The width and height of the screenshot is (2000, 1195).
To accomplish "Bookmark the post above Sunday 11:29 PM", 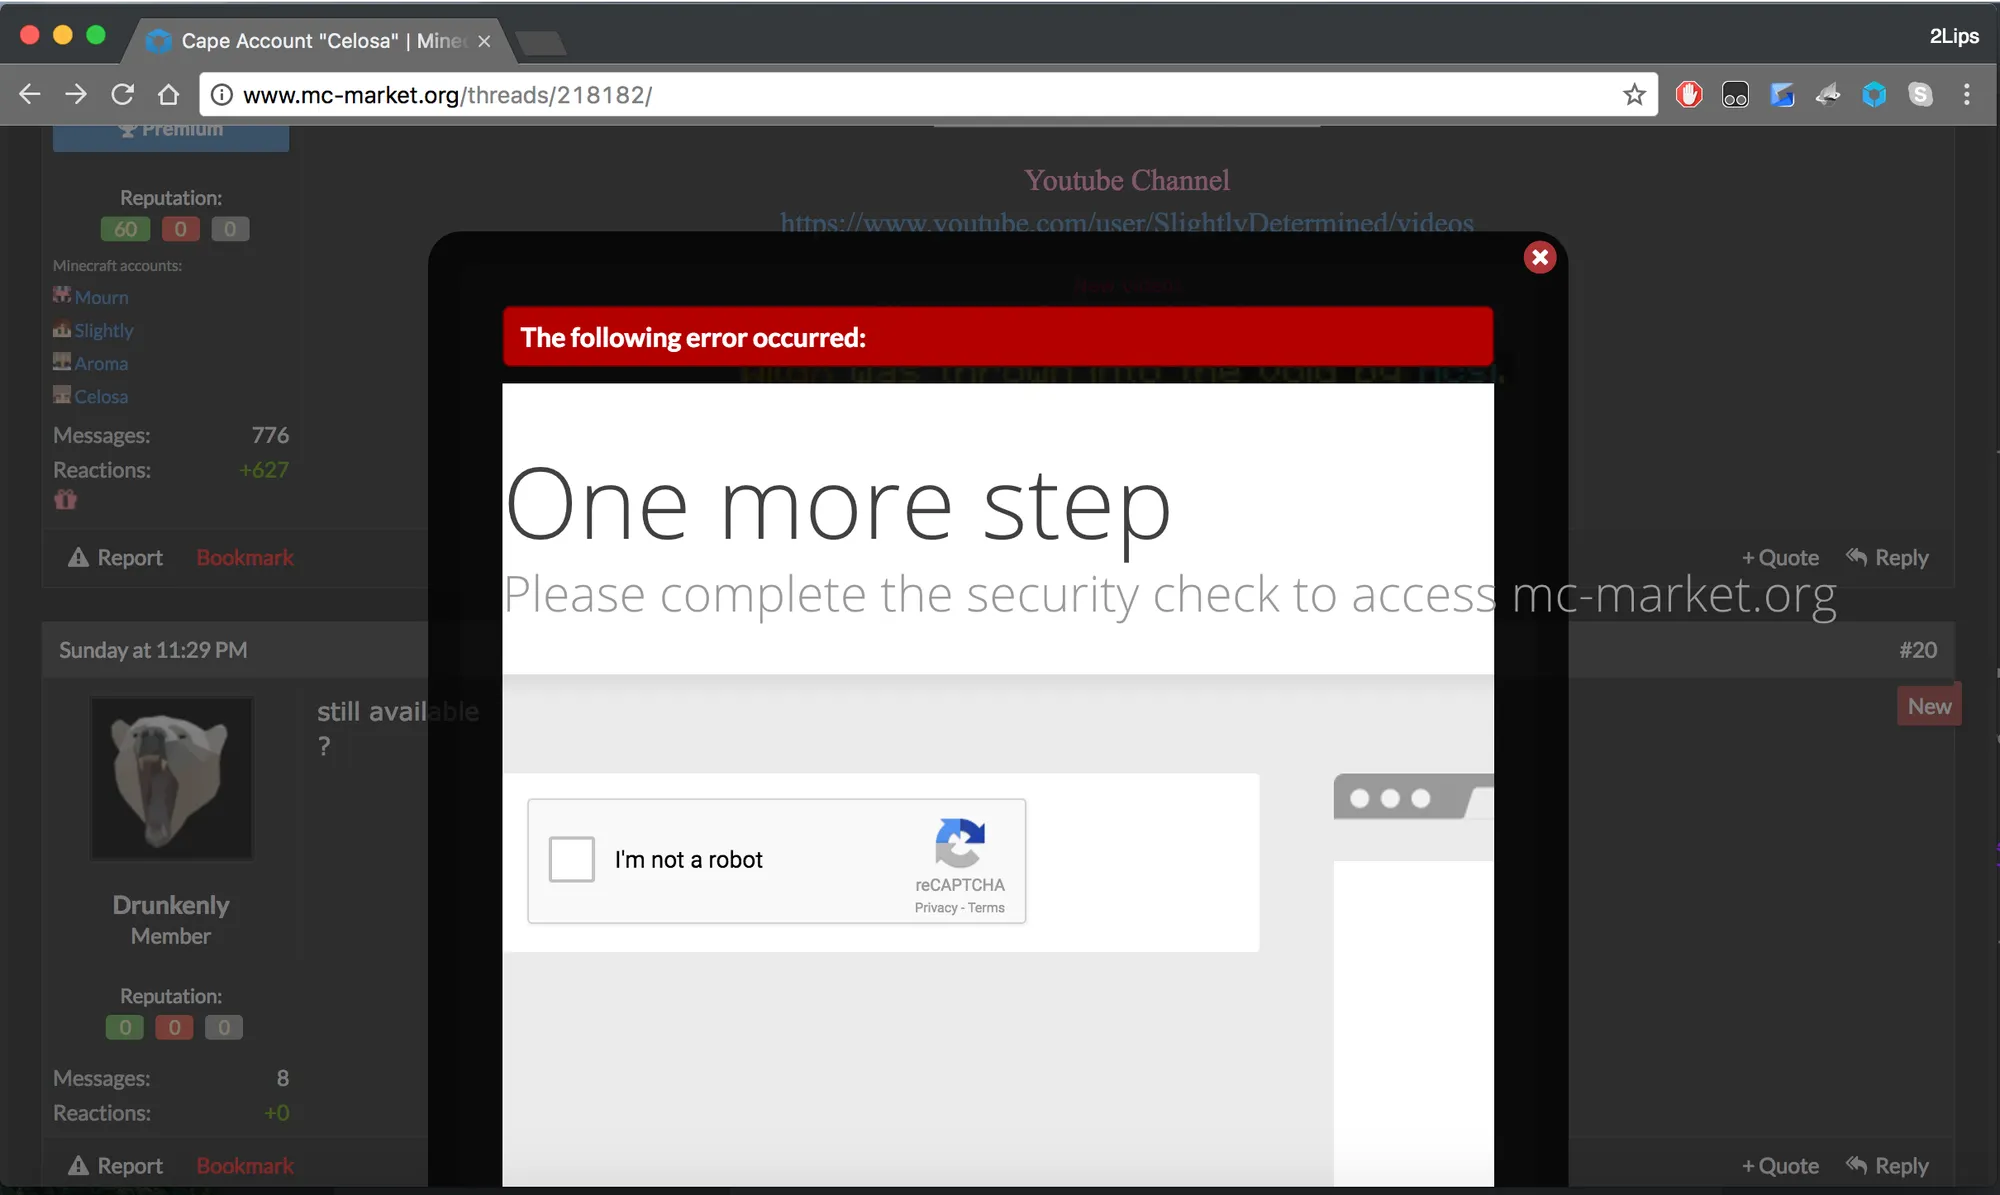I will point(245,557).
